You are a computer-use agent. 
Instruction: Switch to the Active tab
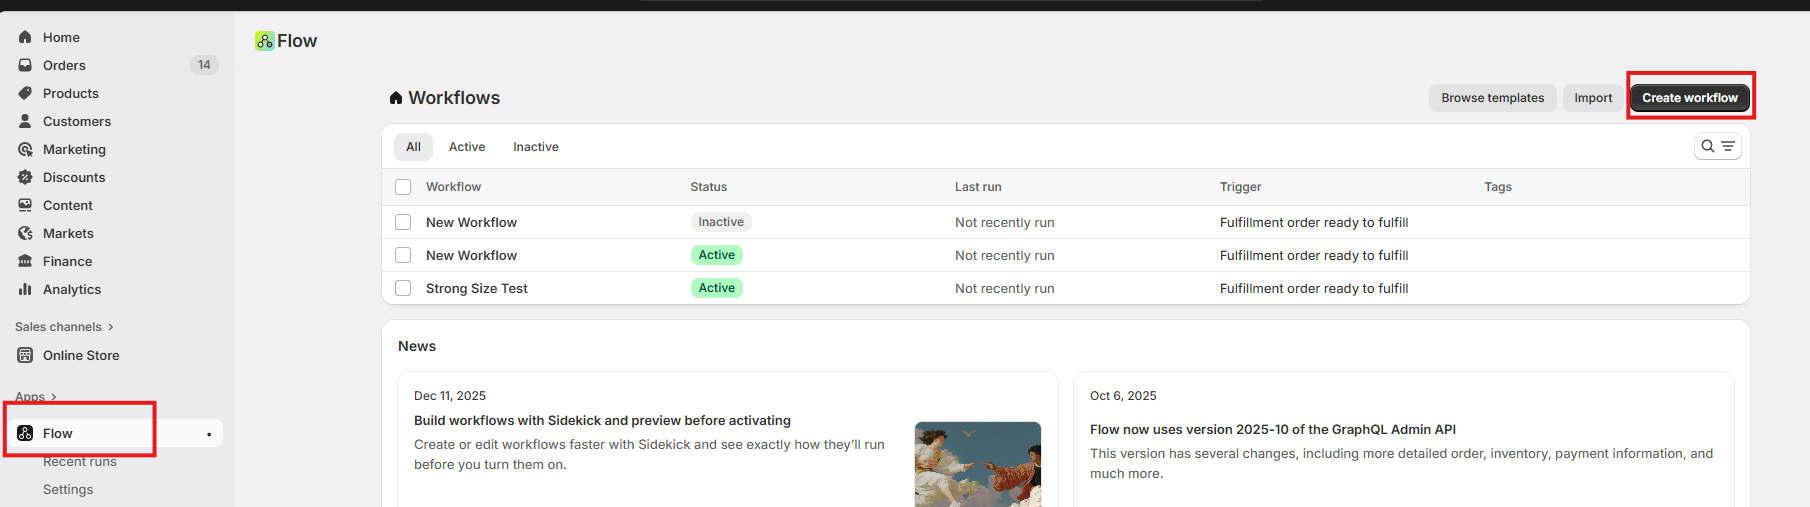tap(466, 147)
